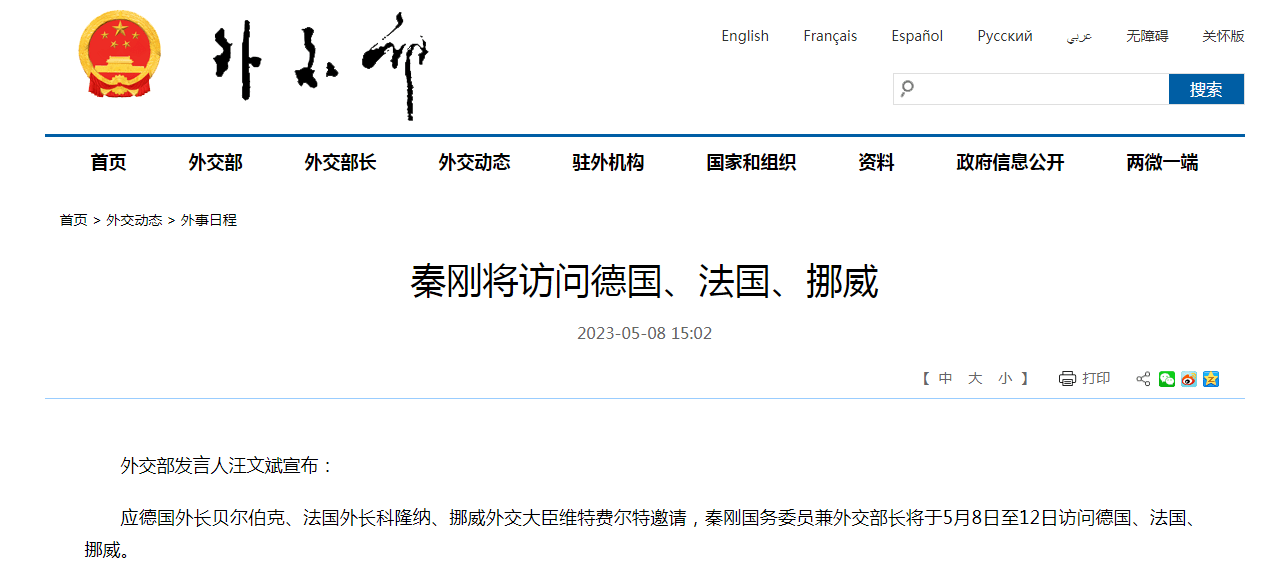This screenshot has width=1288, height=587.
Task: Open 政府信息公开 navigation item
Action: coord(1010,162)
